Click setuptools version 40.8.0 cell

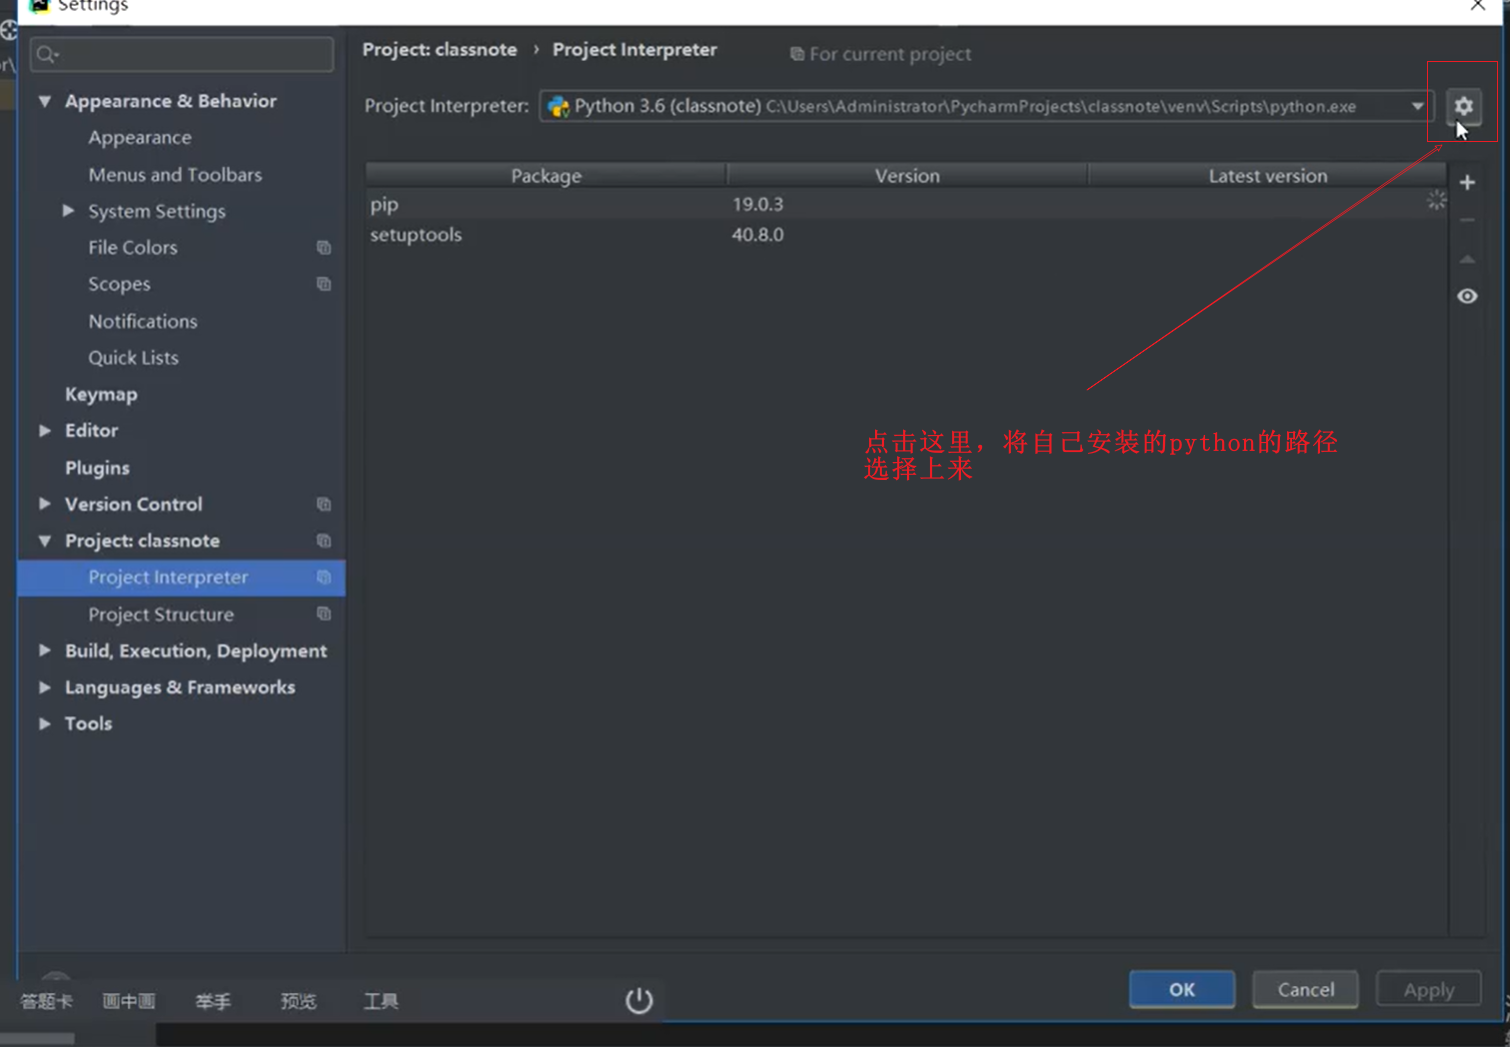click(x=758, y=235)
